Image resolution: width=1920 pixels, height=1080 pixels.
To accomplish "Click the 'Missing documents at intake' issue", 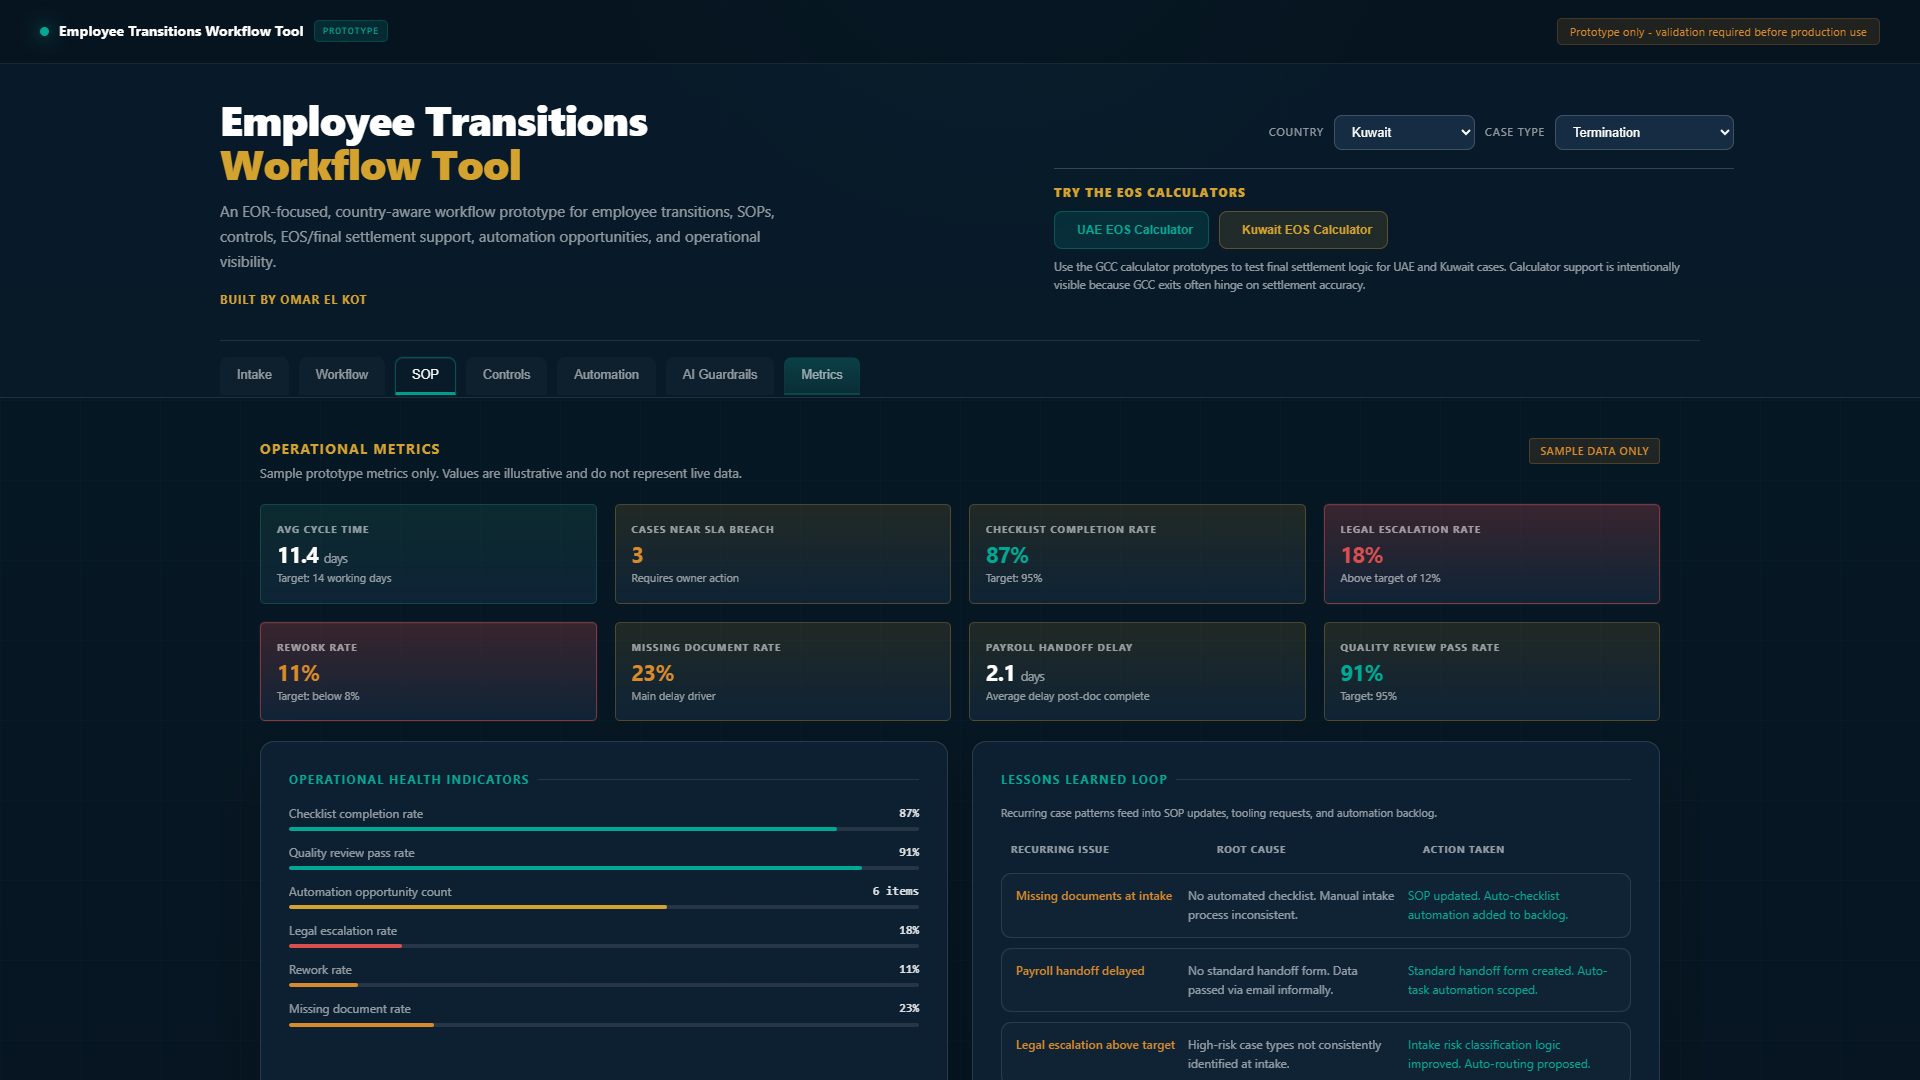I will [x=1094, y=896].
